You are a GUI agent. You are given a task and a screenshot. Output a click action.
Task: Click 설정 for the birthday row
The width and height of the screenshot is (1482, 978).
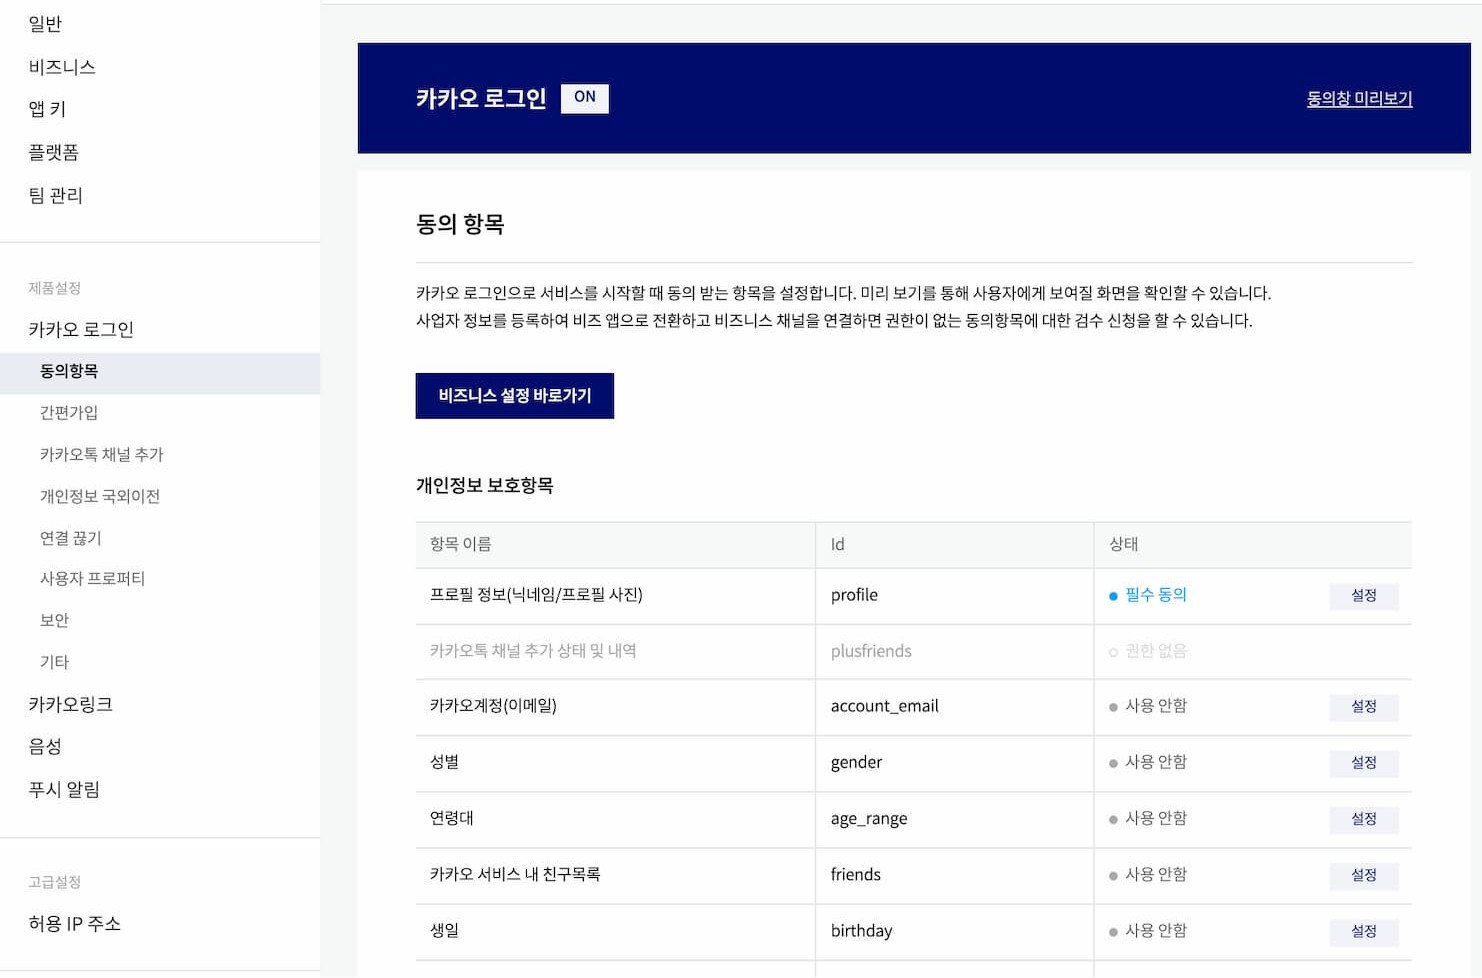tap(1364, 930)
